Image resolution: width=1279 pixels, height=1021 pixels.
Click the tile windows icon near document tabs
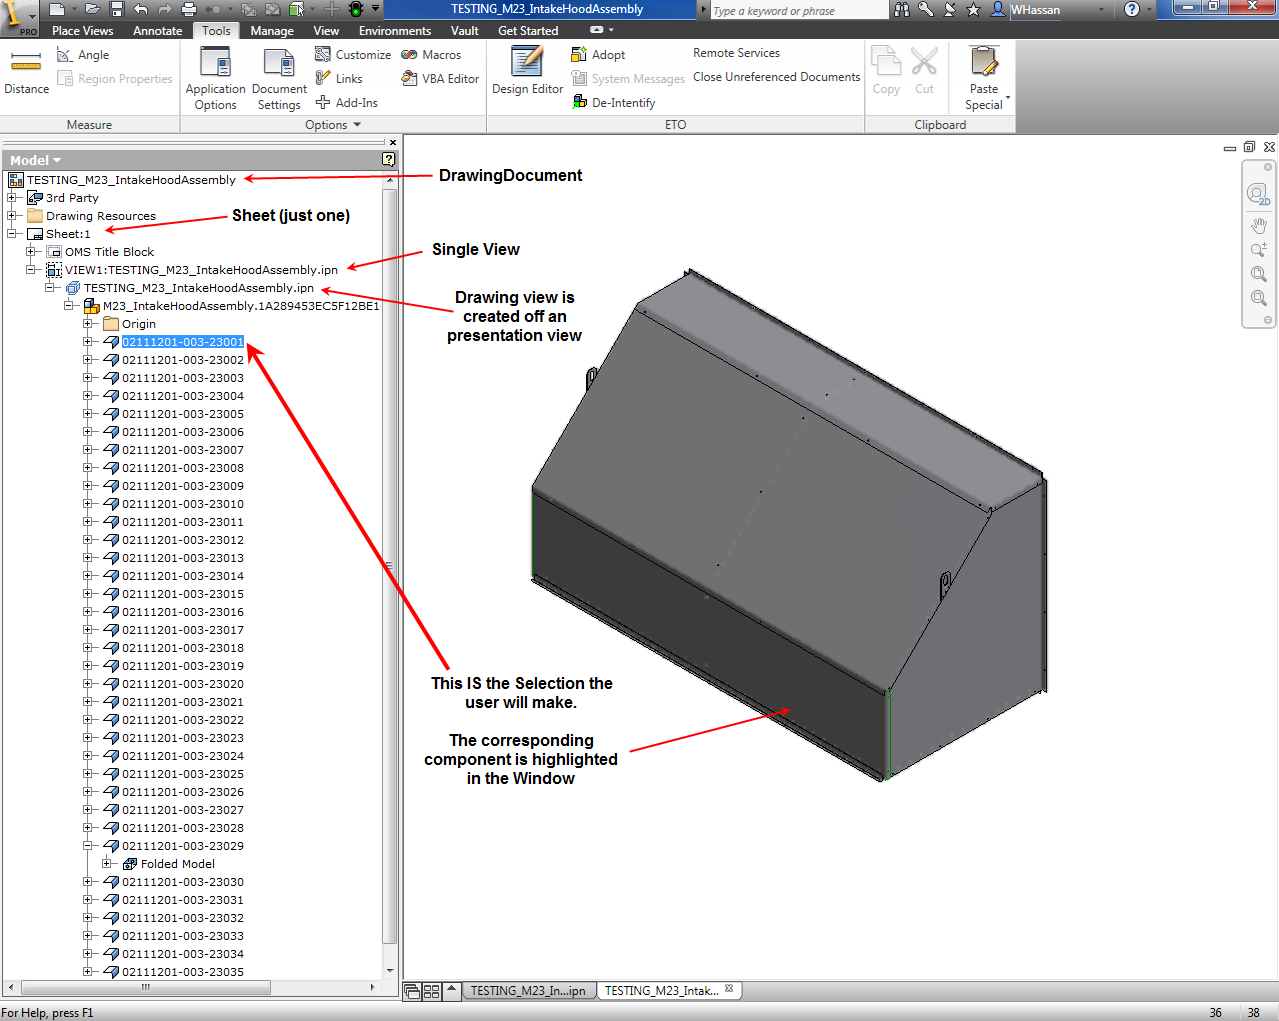click(432, 991)
